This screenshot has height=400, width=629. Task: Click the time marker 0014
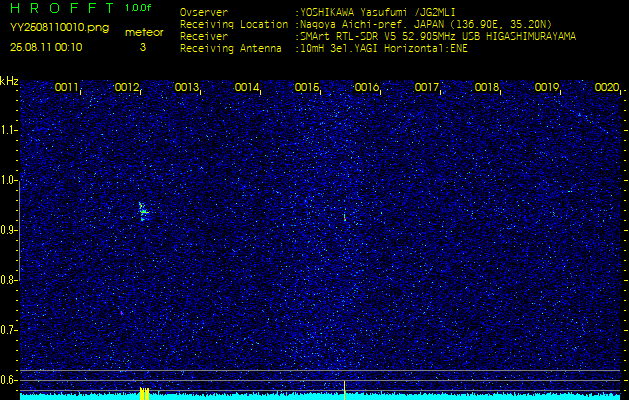tap(246, 87)
